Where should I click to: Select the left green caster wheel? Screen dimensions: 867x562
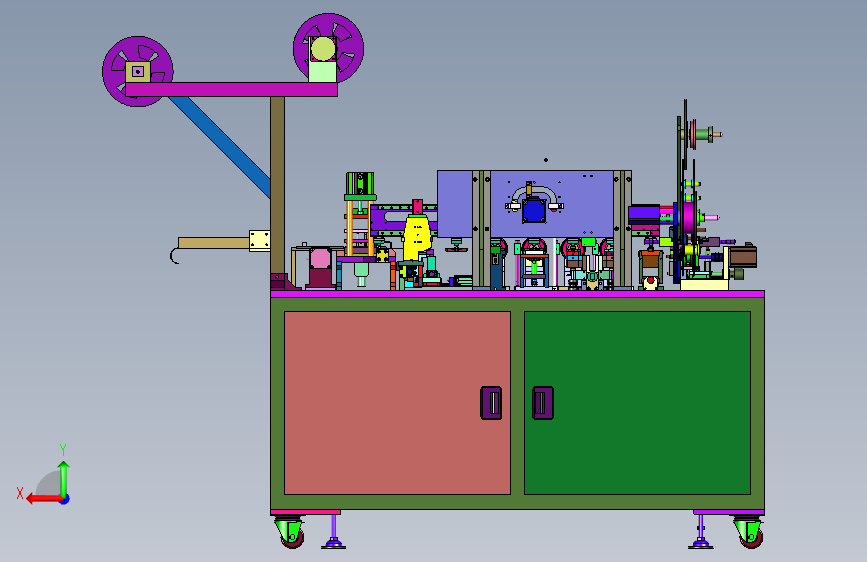(x=289, y=532)
